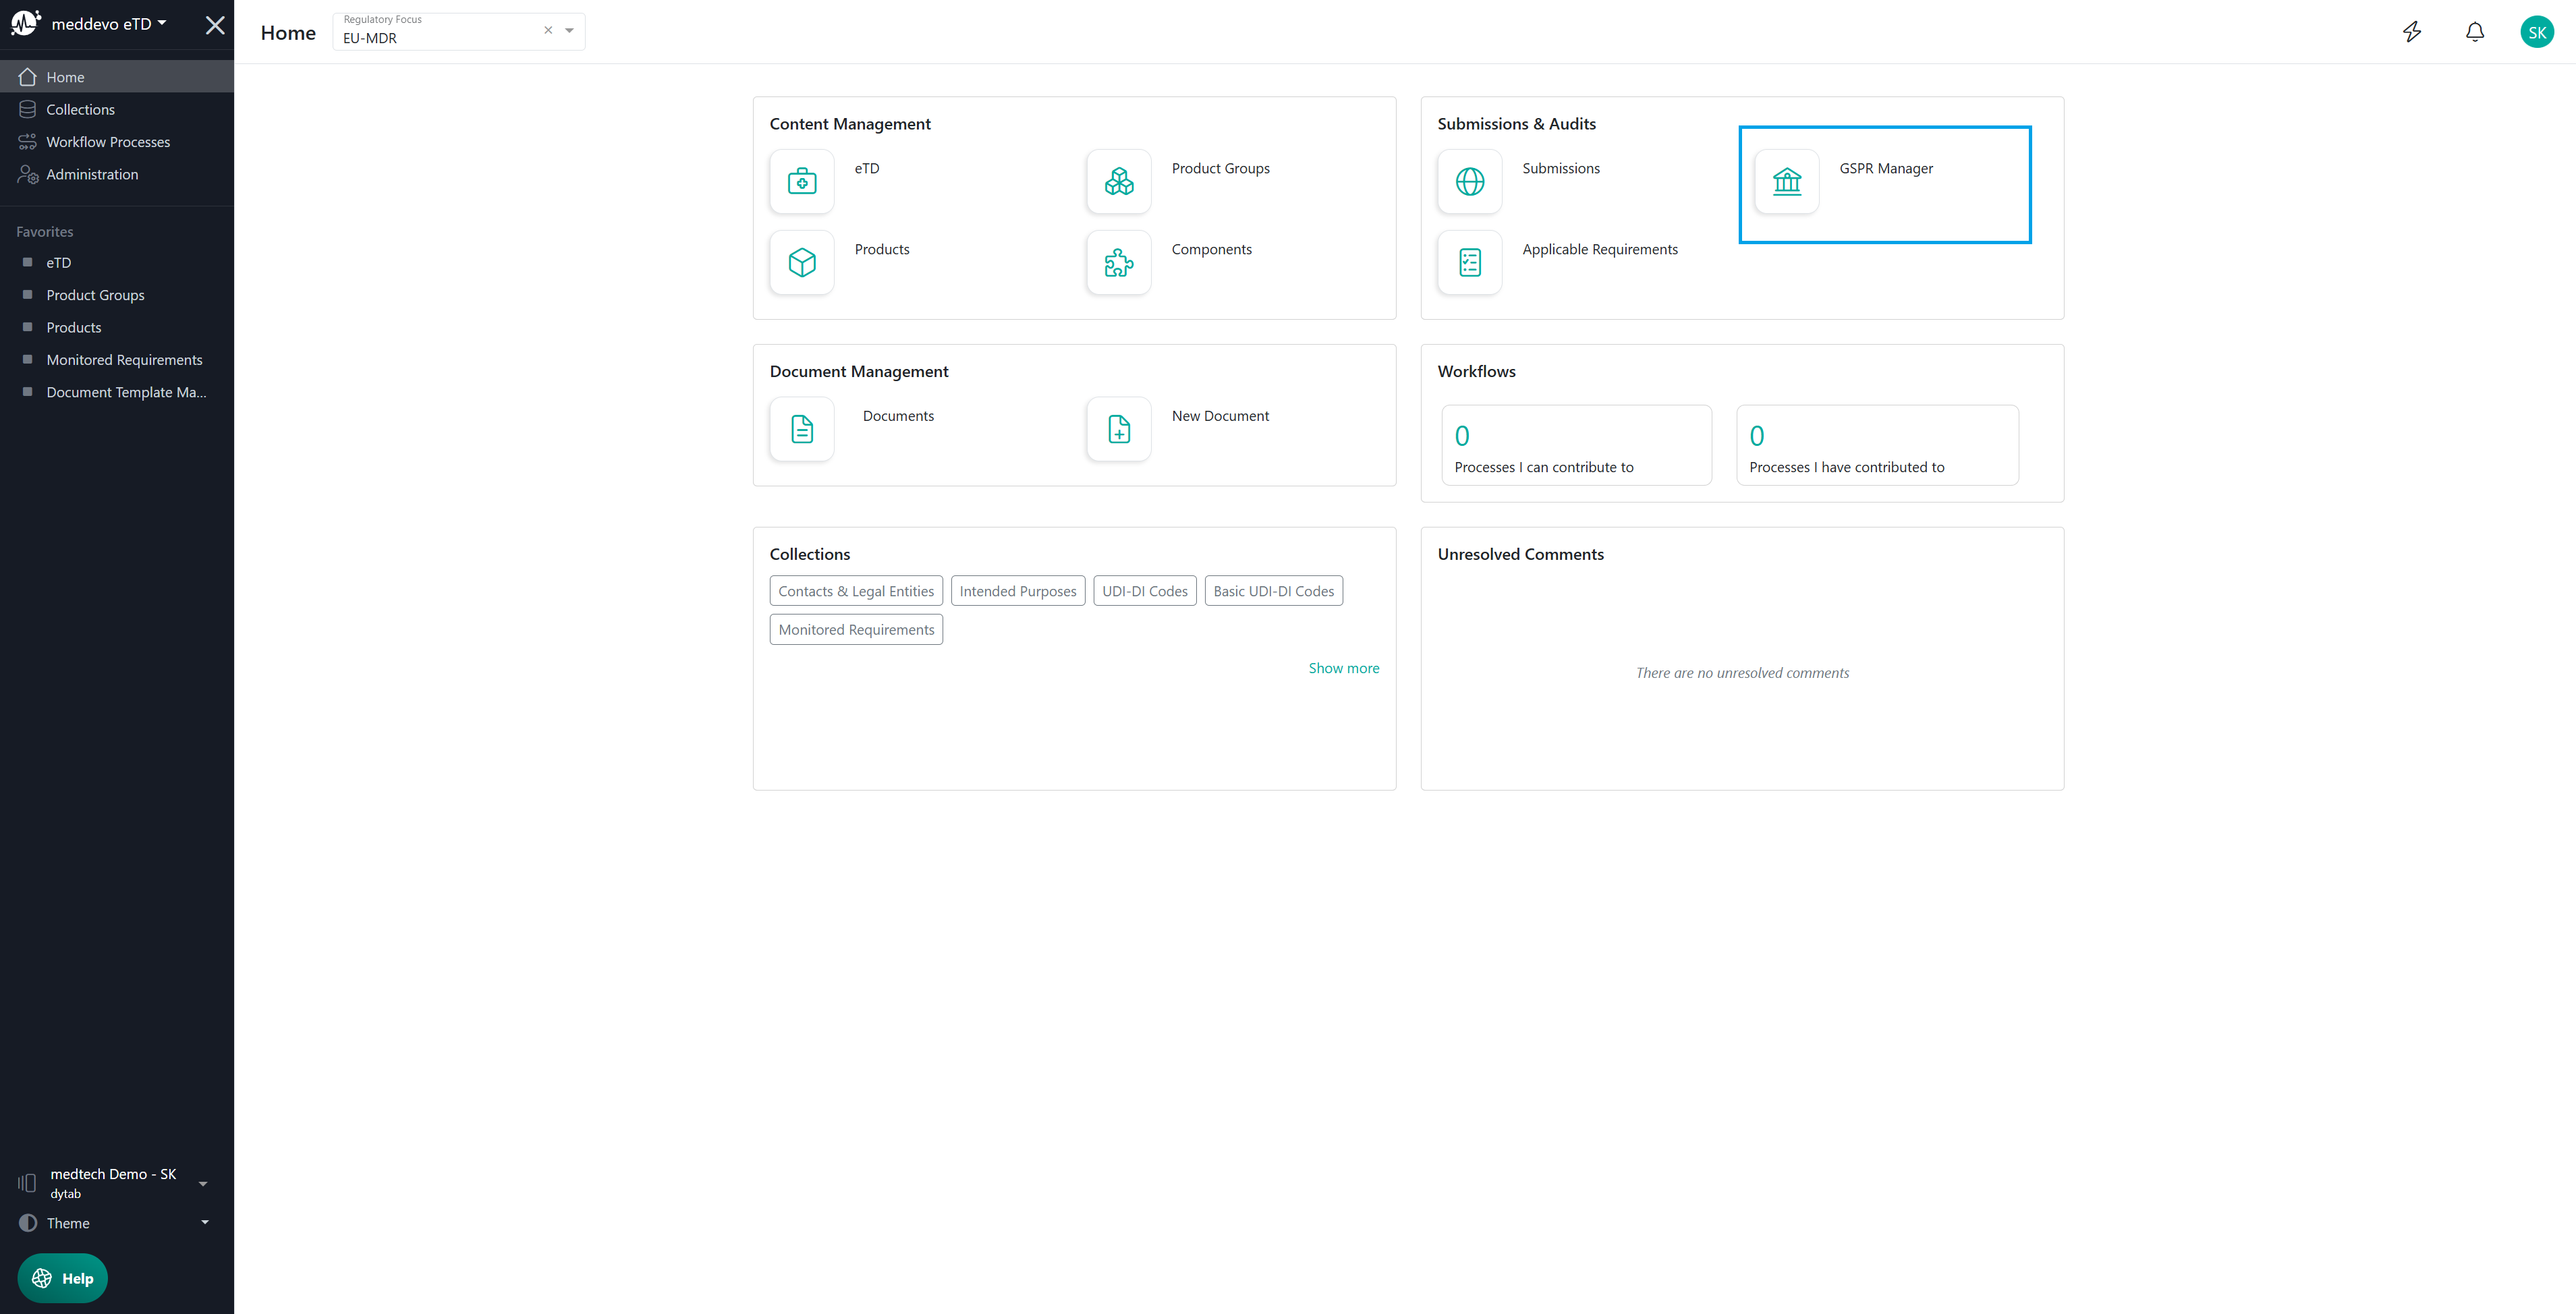This screenshot has height=1314, width=2576.
Task: Open the Documents file icon tile
Action: point(802,429)
